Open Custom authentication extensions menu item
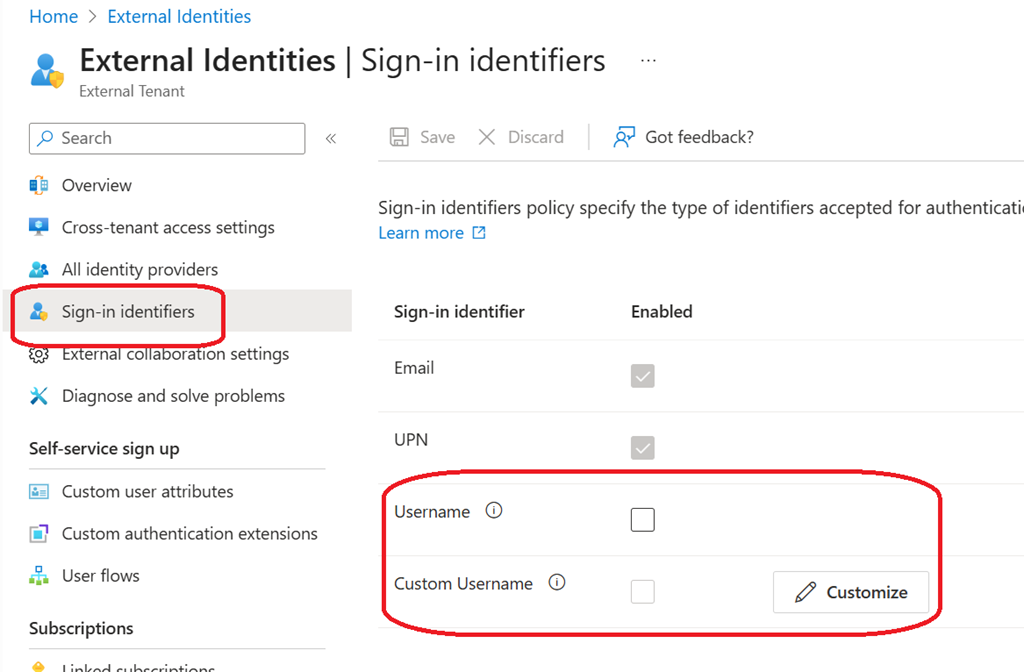This screenshot has height=672, width=1024. point(189,533)
